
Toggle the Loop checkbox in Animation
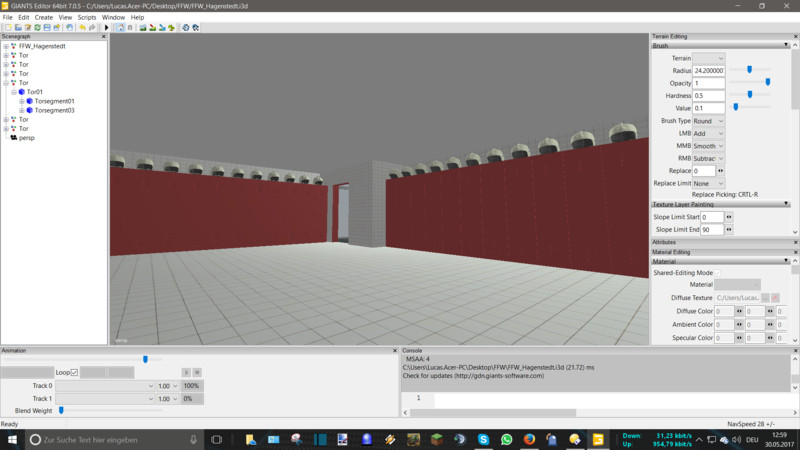tap(74, 372)
